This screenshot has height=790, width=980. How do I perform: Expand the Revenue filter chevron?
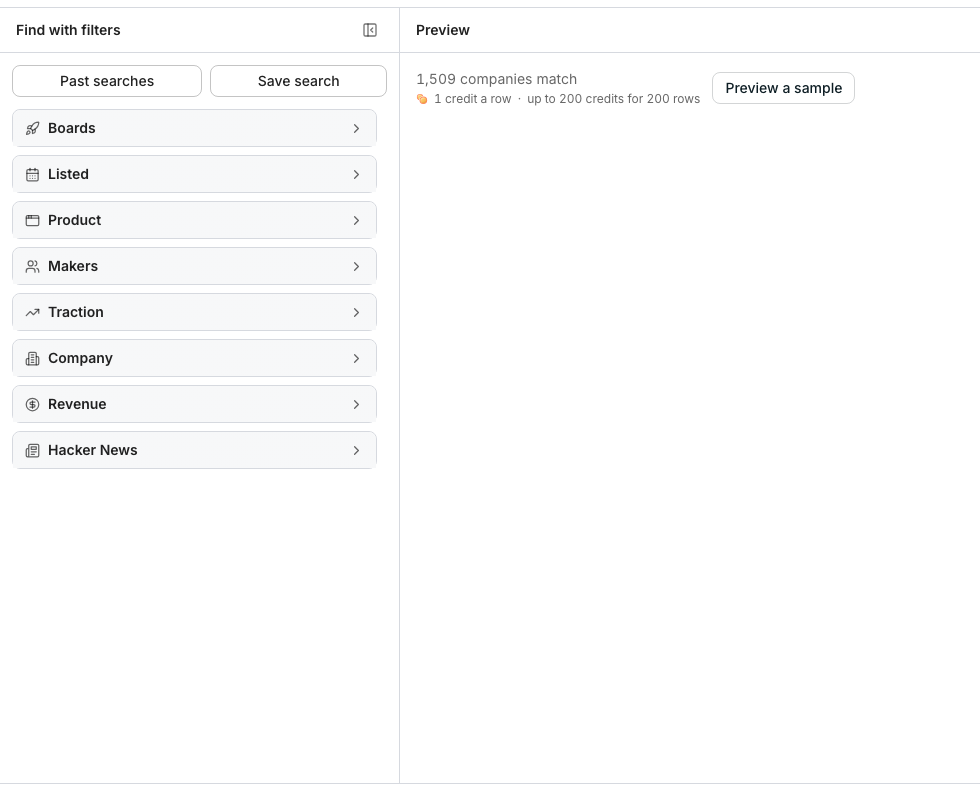click(x=356, y=404)
